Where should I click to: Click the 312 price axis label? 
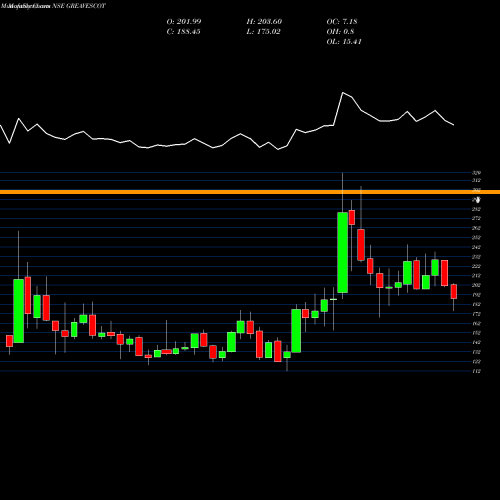click(x=476, y=180)
